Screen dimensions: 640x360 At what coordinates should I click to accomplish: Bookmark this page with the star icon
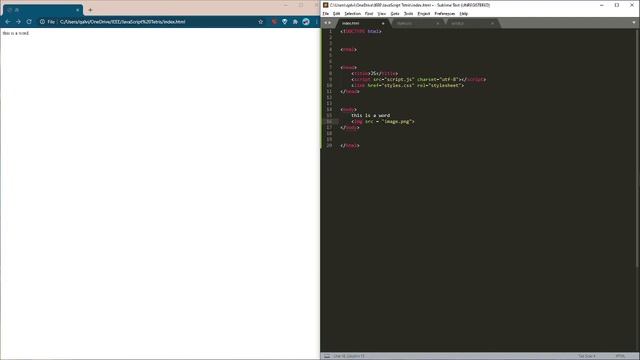[261, 22]
